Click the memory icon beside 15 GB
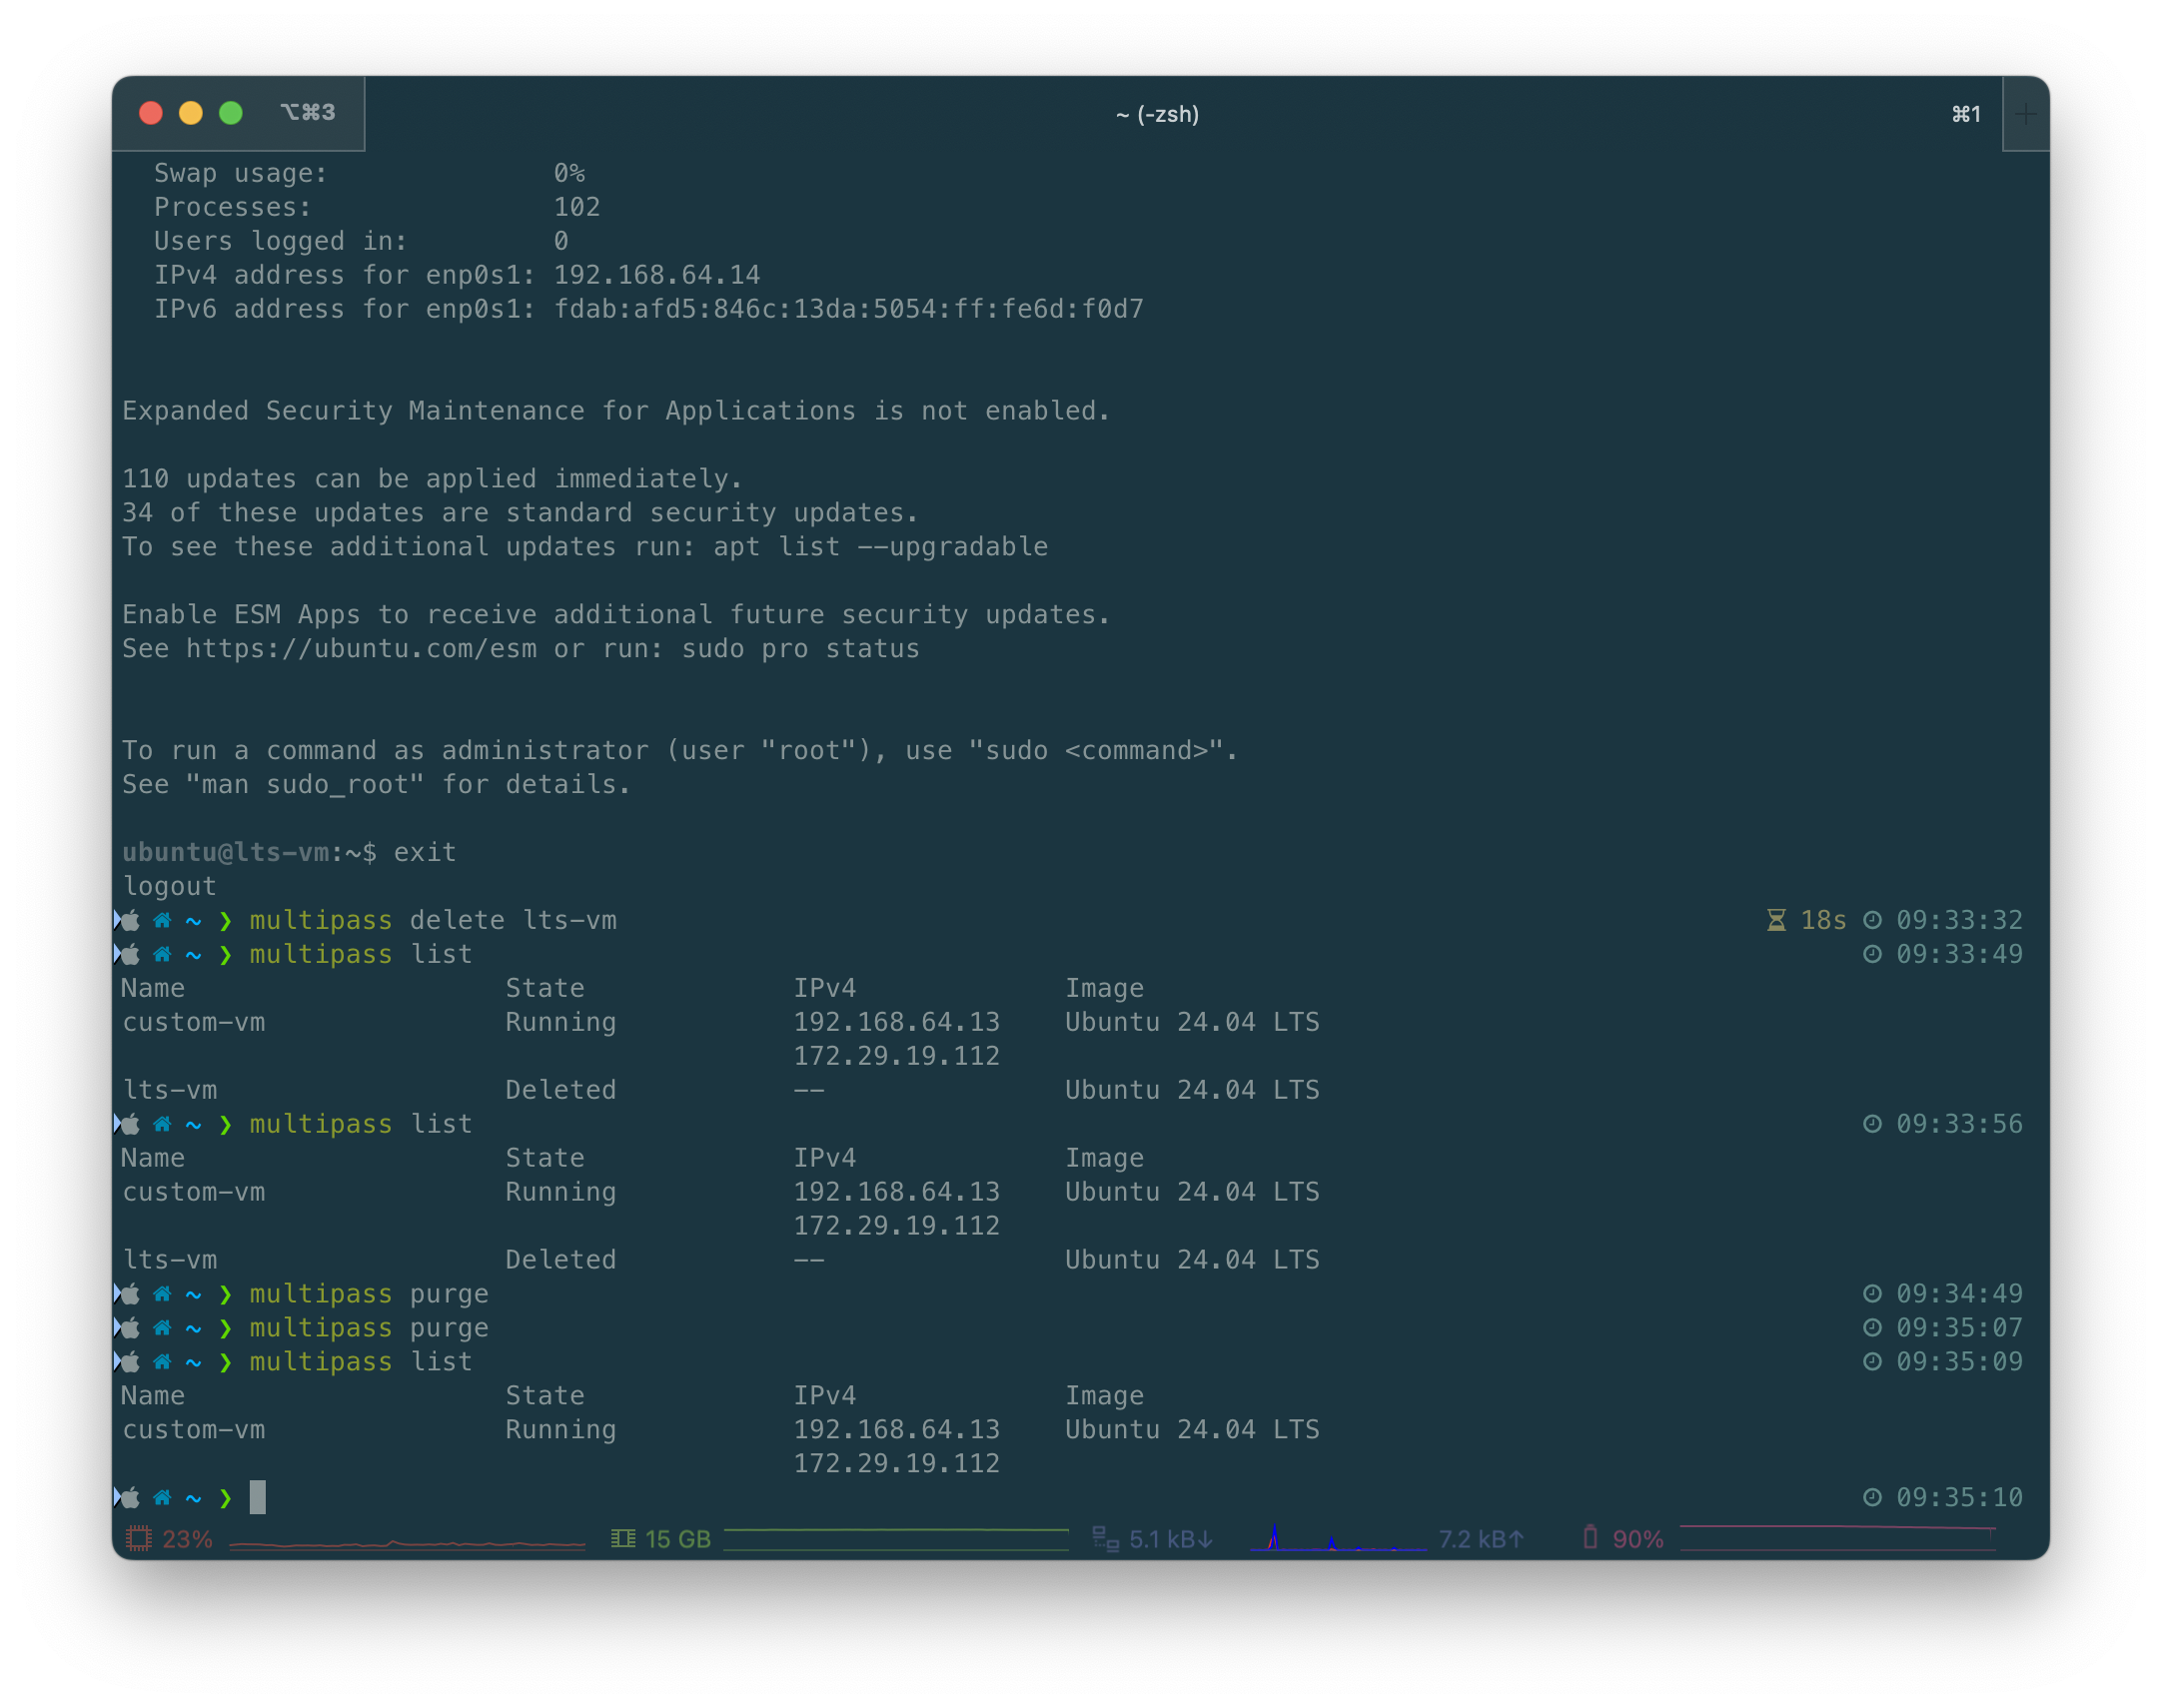 pyautogui.click(x=623, y=1538)
